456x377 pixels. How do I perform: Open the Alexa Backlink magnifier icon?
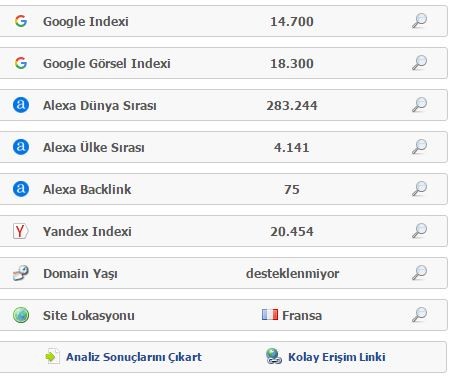point(419,189)
